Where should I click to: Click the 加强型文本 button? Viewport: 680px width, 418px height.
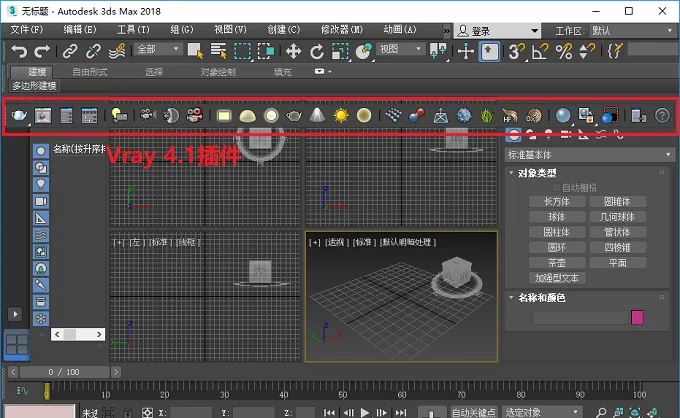point(557,278)
